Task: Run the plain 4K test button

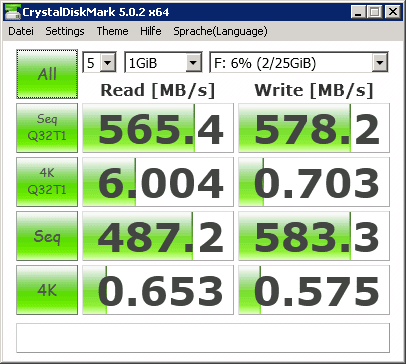Action: click(47, 290)
